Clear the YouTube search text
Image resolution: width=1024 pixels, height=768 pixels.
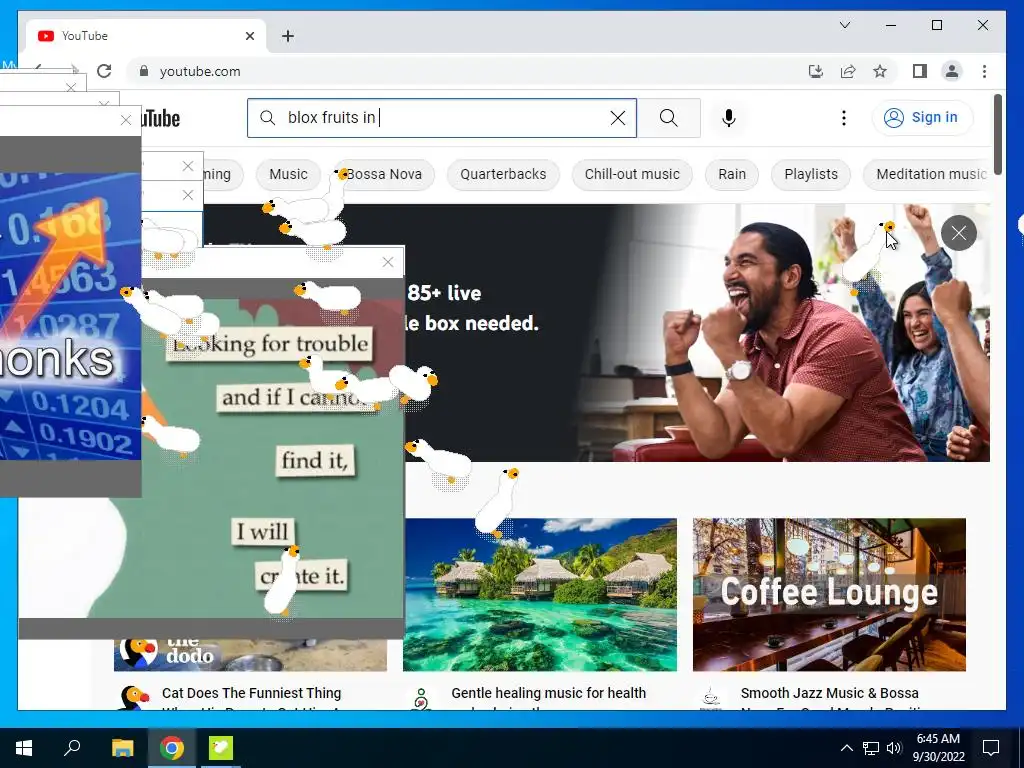(x=617, y=118)
